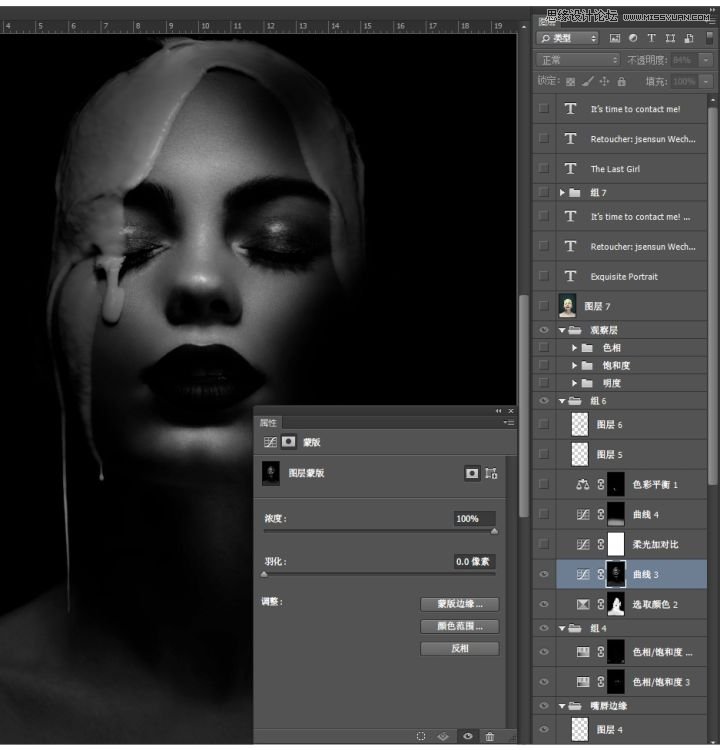
Task: Click 曲线 3 curves adjustment icon
Action: [583, 574]
